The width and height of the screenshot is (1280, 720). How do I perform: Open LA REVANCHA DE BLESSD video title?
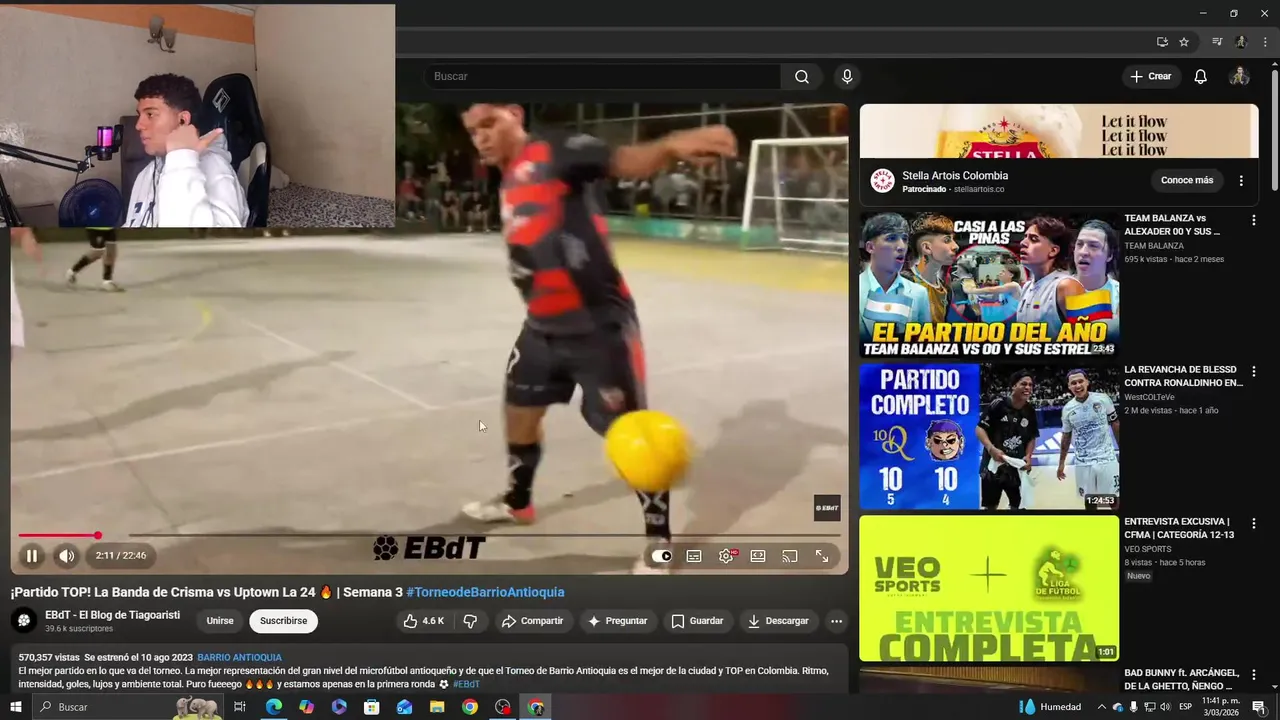click(x=1184, y=376)
